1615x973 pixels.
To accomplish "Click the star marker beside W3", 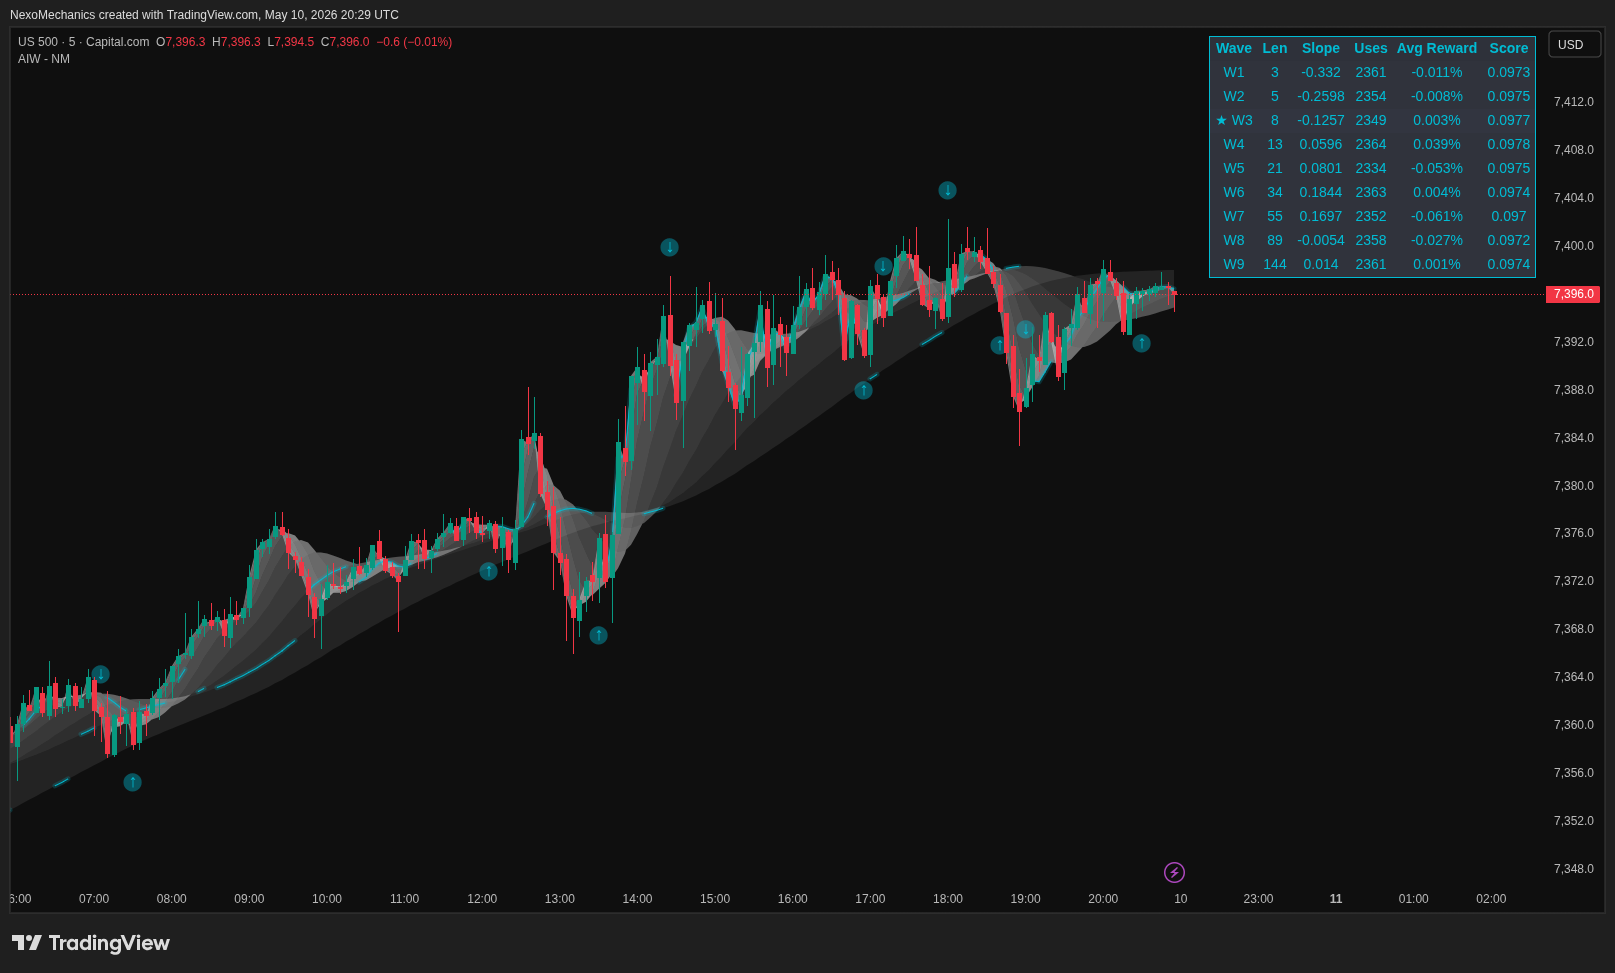I will click(1221, 120).
